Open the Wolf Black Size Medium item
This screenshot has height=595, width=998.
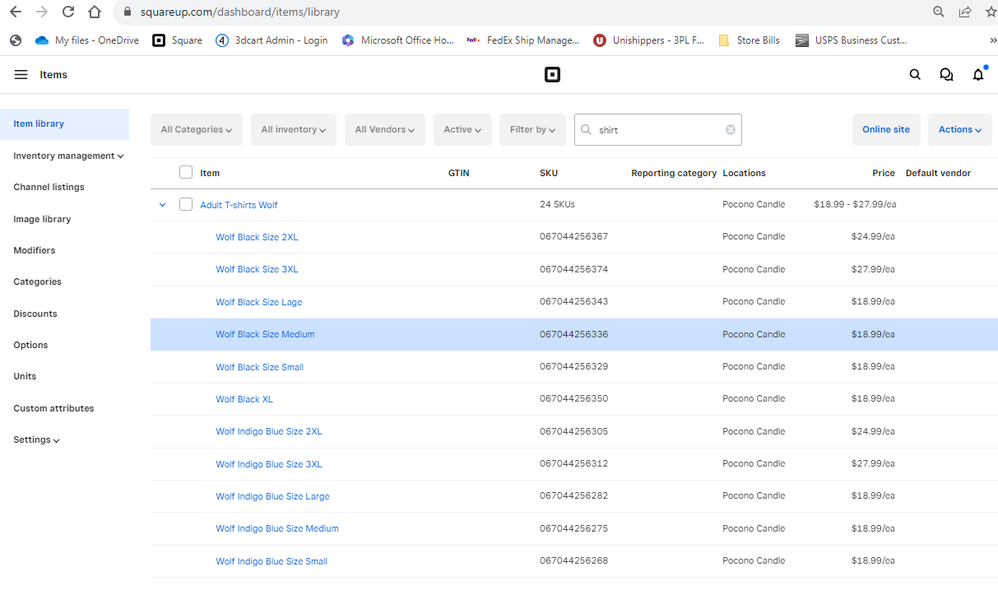(265, 335)
